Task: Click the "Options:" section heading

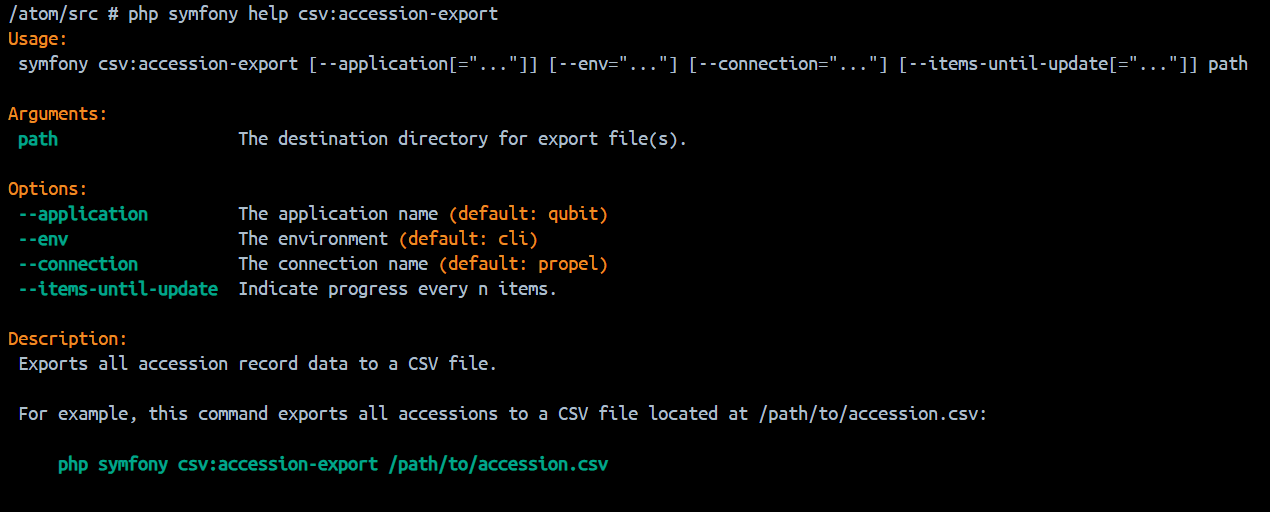Action: pyautogui.click(x=47, y=189)
